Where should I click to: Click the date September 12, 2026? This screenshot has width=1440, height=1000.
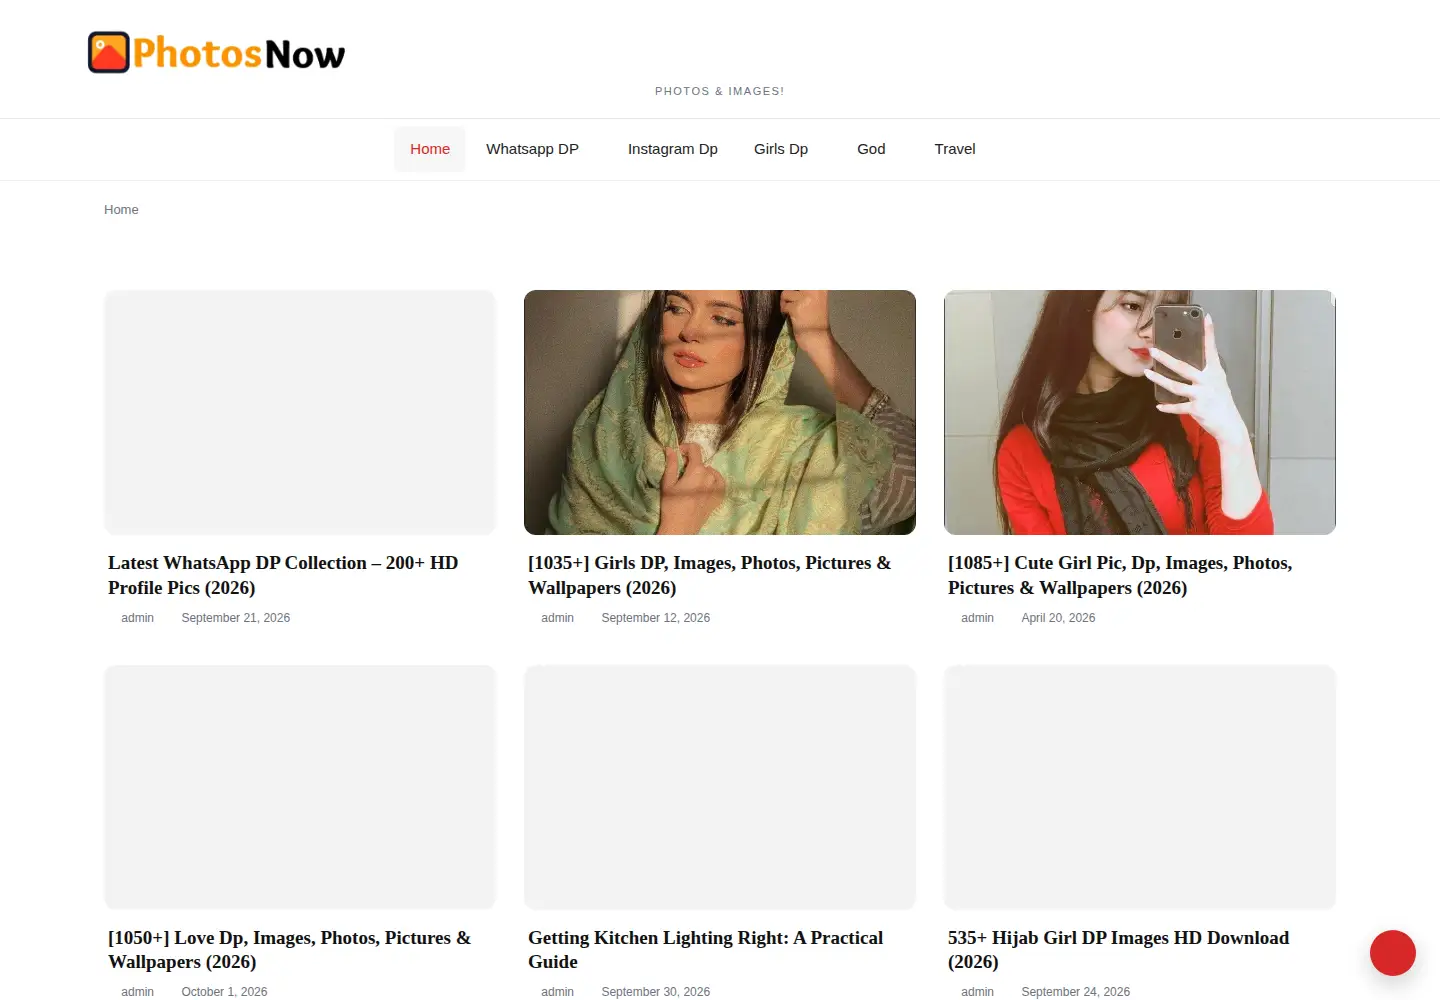(x=656, y=618)
